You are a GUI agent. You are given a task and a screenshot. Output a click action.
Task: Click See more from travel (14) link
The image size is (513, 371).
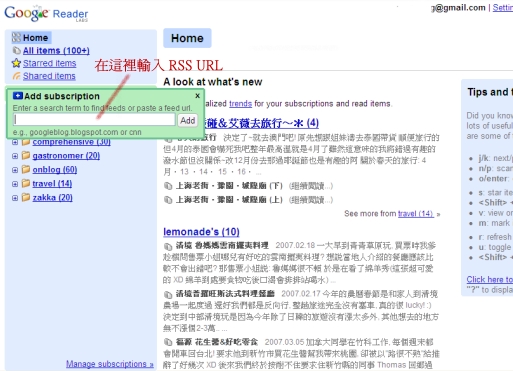[415, 214]
